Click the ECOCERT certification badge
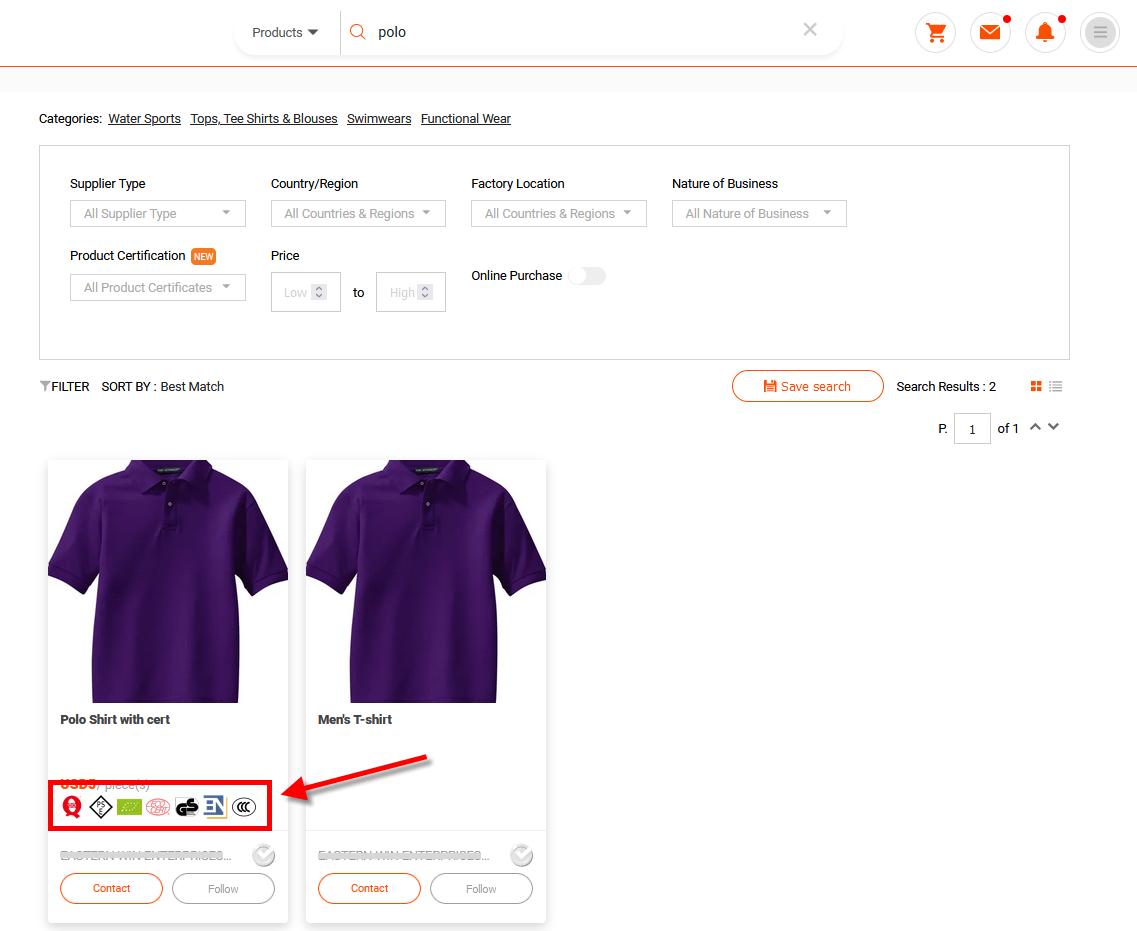The height and width of the screenshot is (931, 1137). pos(157,806)
